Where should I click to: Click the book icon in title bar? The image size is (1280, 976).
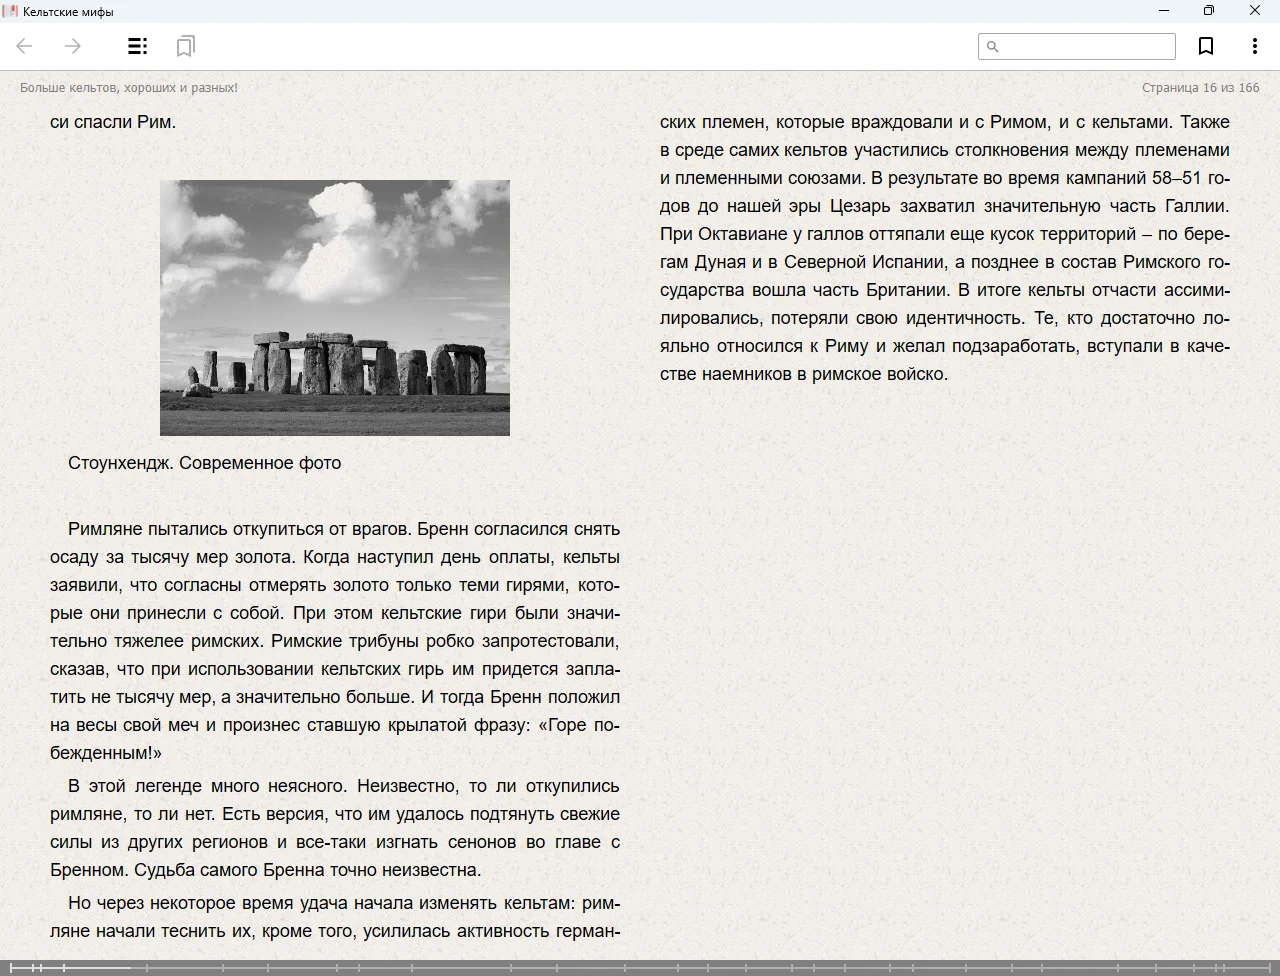tap(10, 11)
